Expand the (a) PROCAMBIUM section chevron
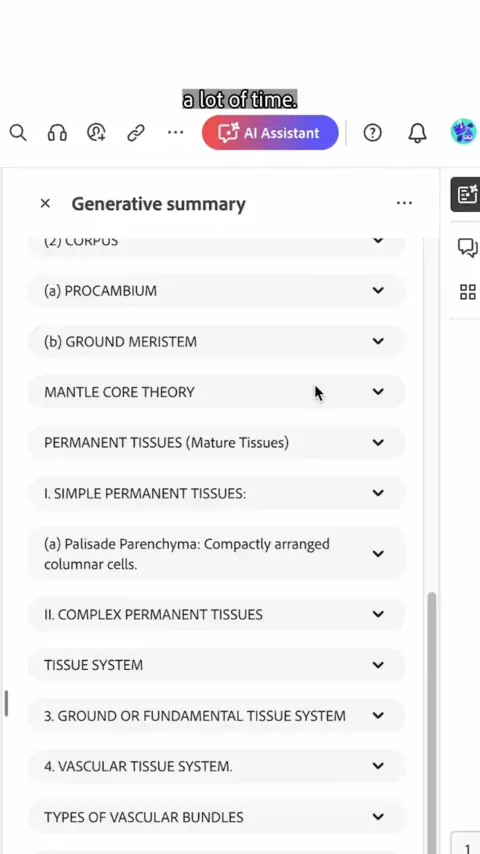Screen dimensions: 480x854 [x=378, y=290]
